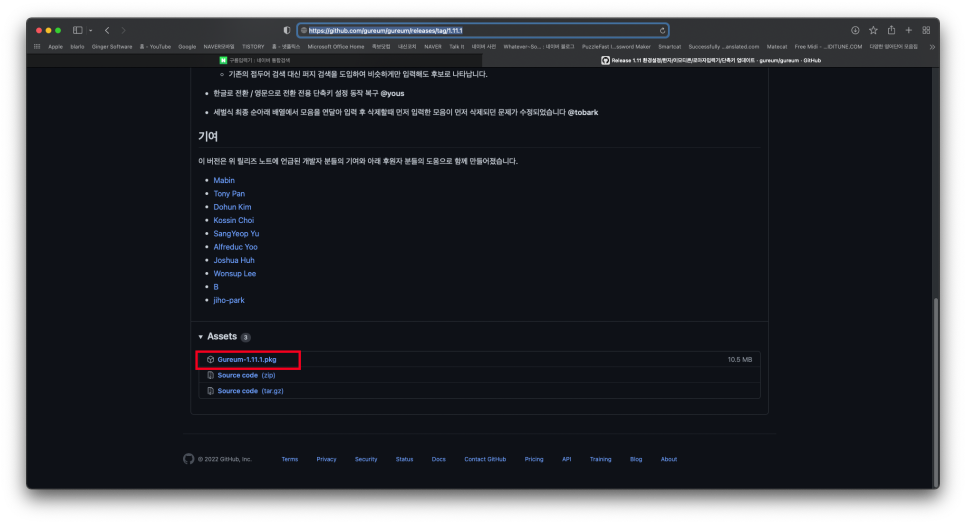Viewport: 966px width, 524px height.
Task: Open the privacy report shield icon
Action: pos(287,30)
